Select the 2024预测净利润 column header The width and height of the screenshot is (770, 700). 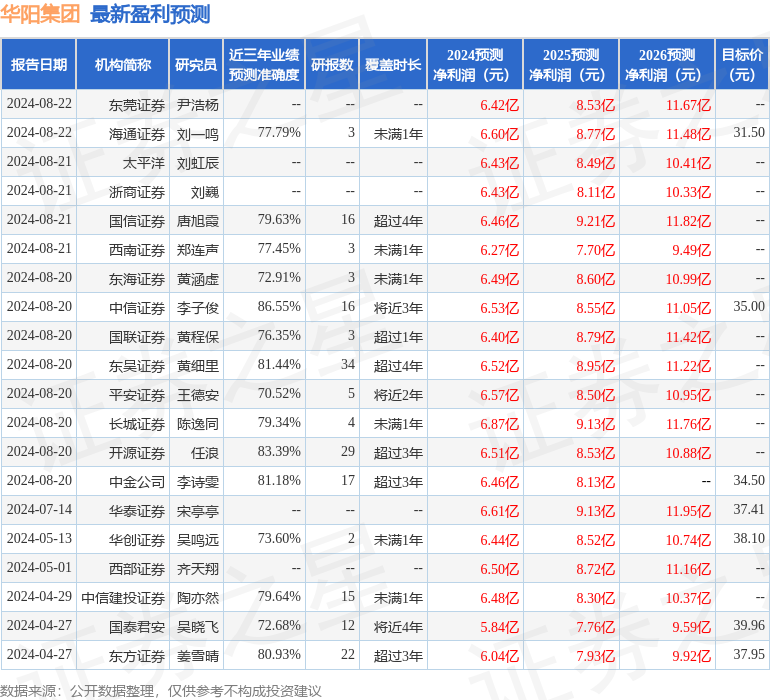pyautogui.click(x=475, y=64)
